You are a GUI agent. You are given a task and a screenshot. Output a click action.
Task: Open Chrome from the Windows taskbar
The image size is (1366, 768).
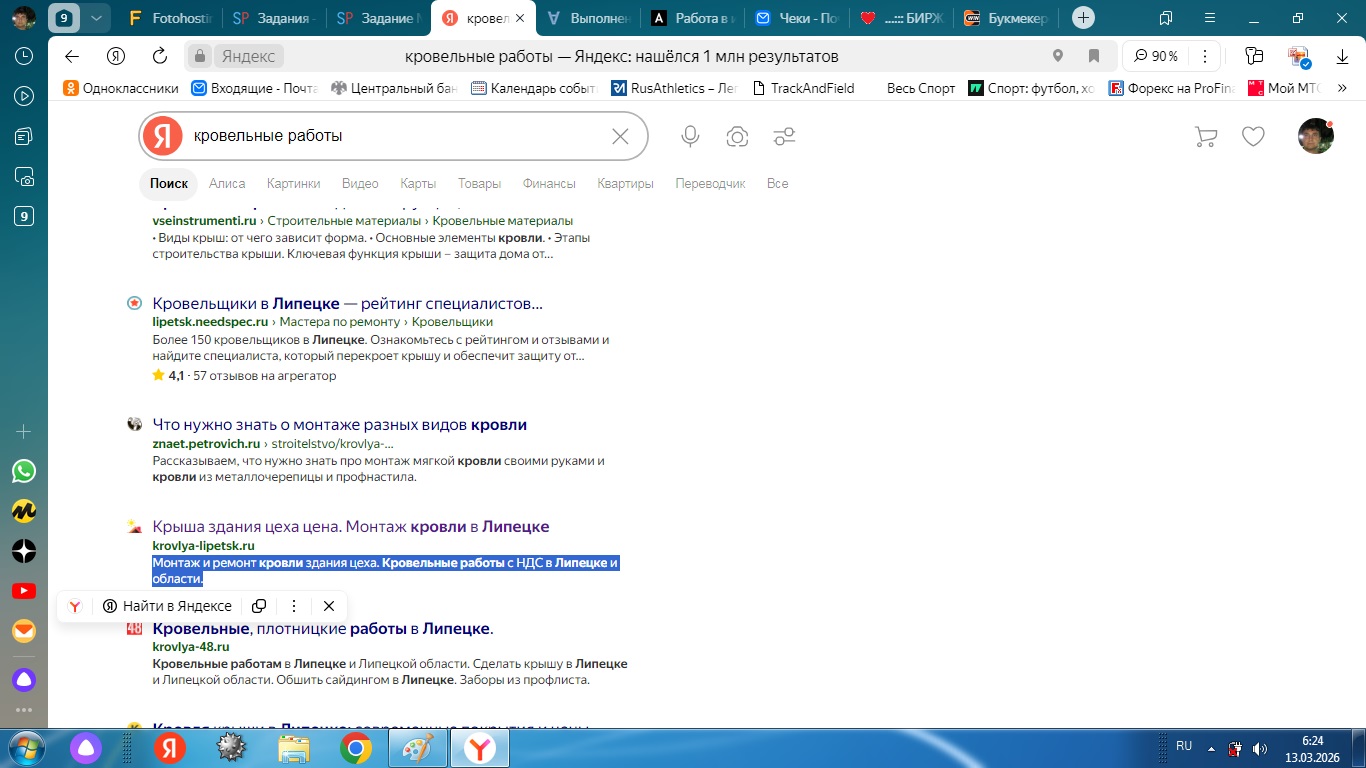[356, 747]
